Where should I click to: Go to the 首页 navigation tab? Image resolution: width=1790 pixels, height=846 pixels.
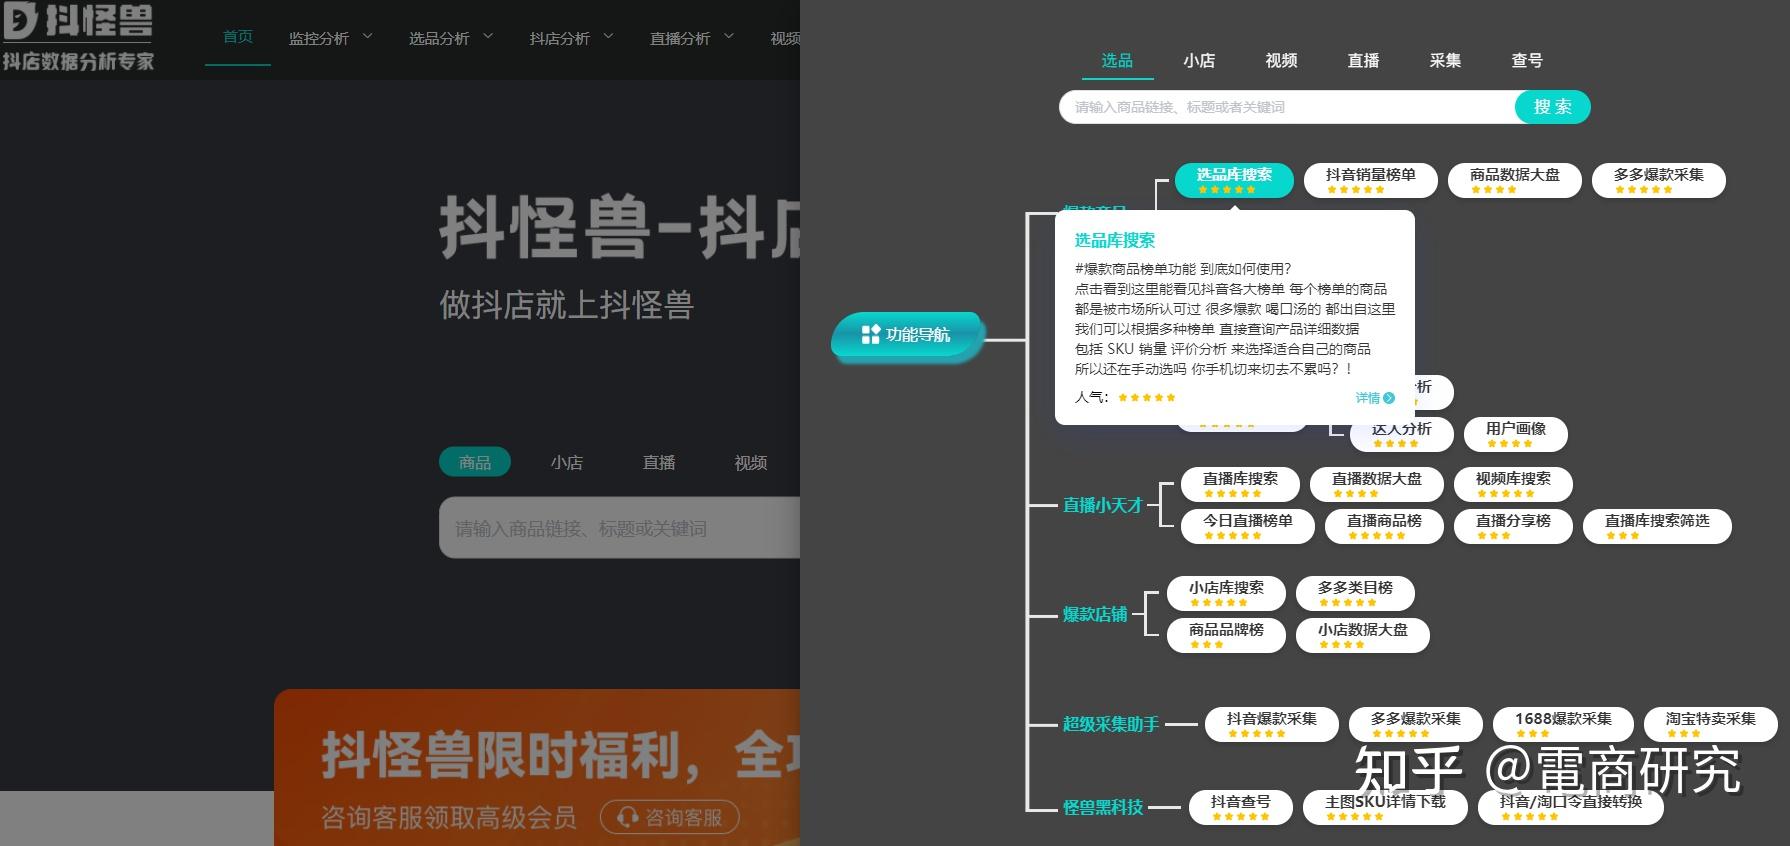[x=238, y=37]
